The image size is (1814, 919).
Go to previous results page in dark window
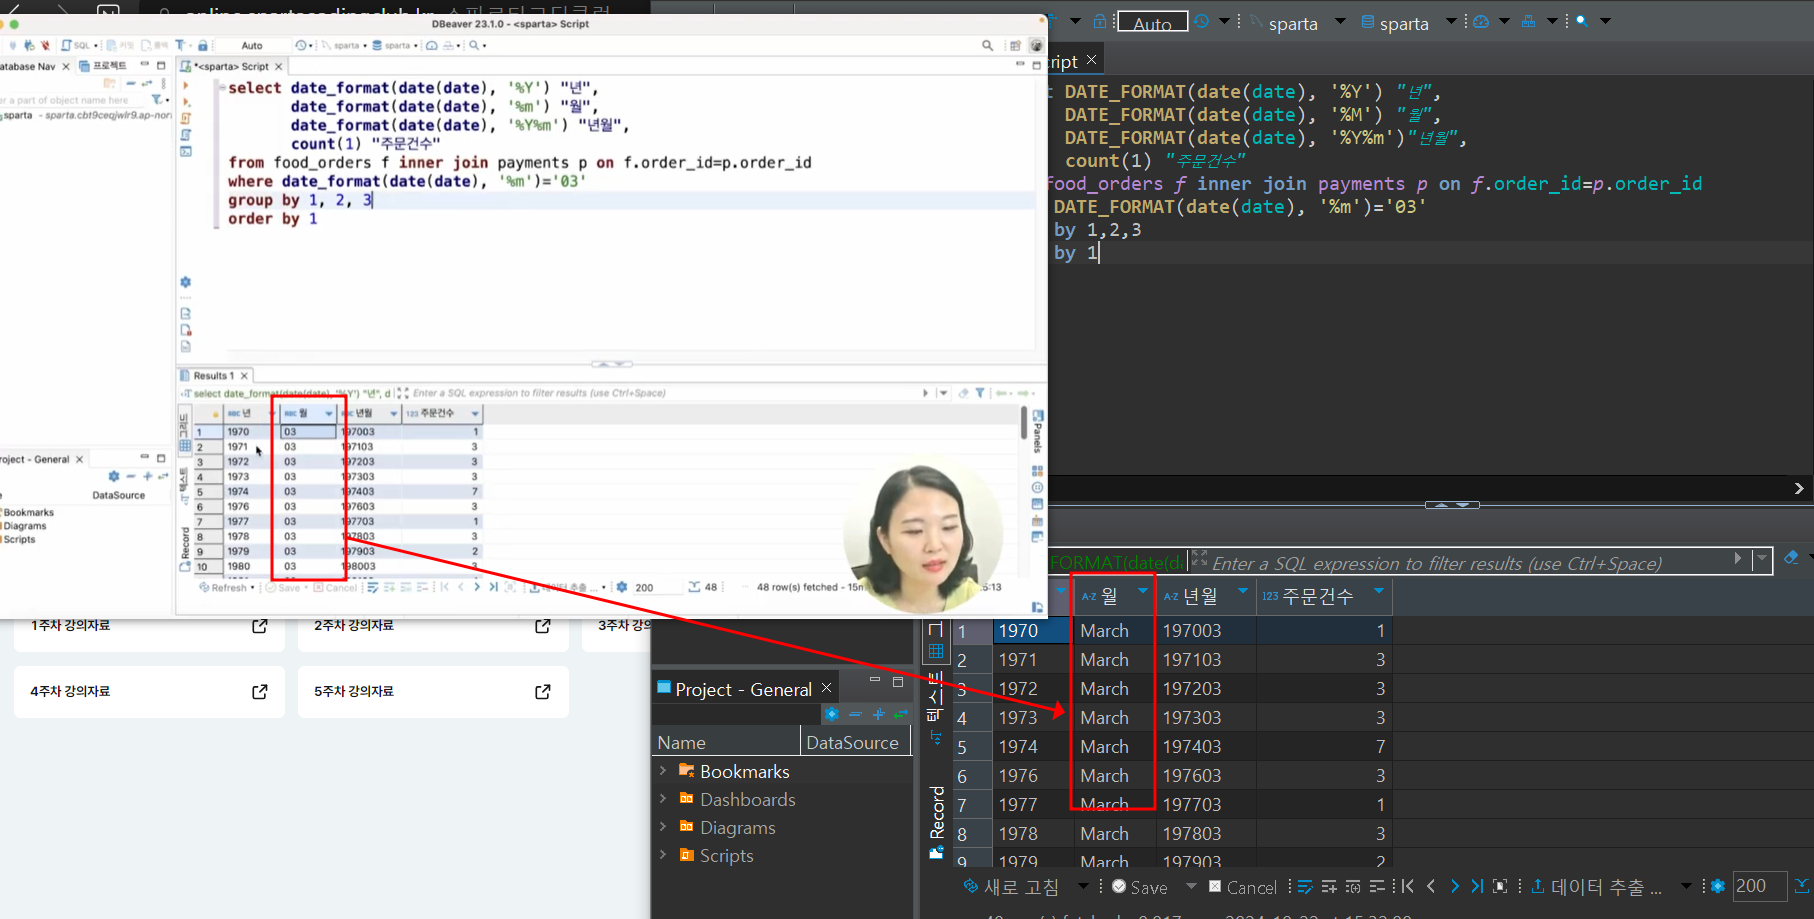1431,886
